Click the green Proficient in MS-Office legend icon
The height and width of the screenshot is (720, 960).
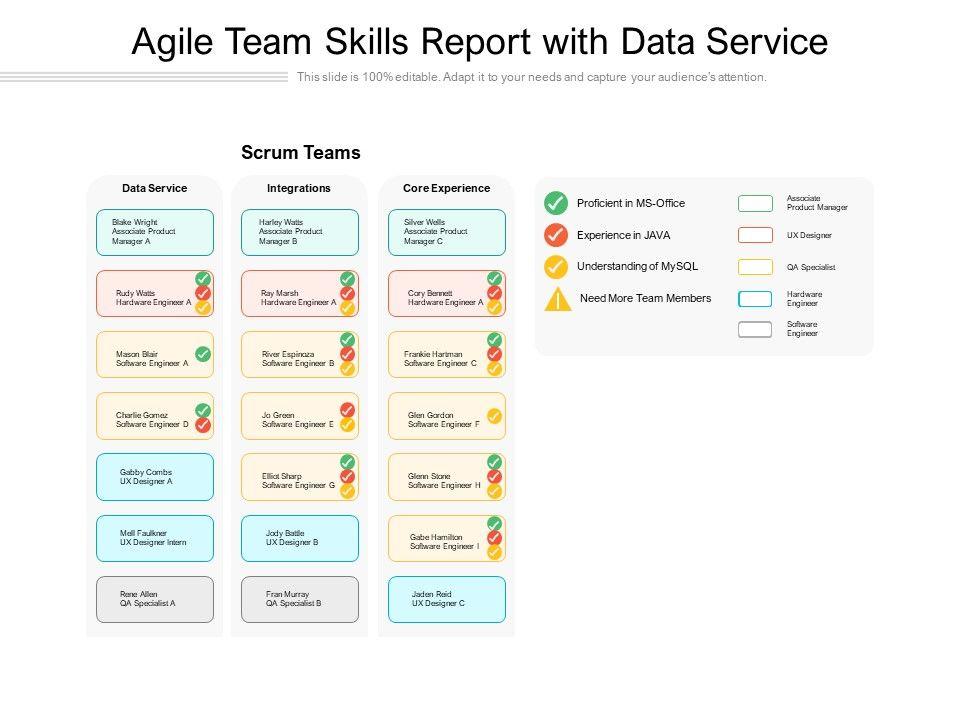tap(556, 203)
